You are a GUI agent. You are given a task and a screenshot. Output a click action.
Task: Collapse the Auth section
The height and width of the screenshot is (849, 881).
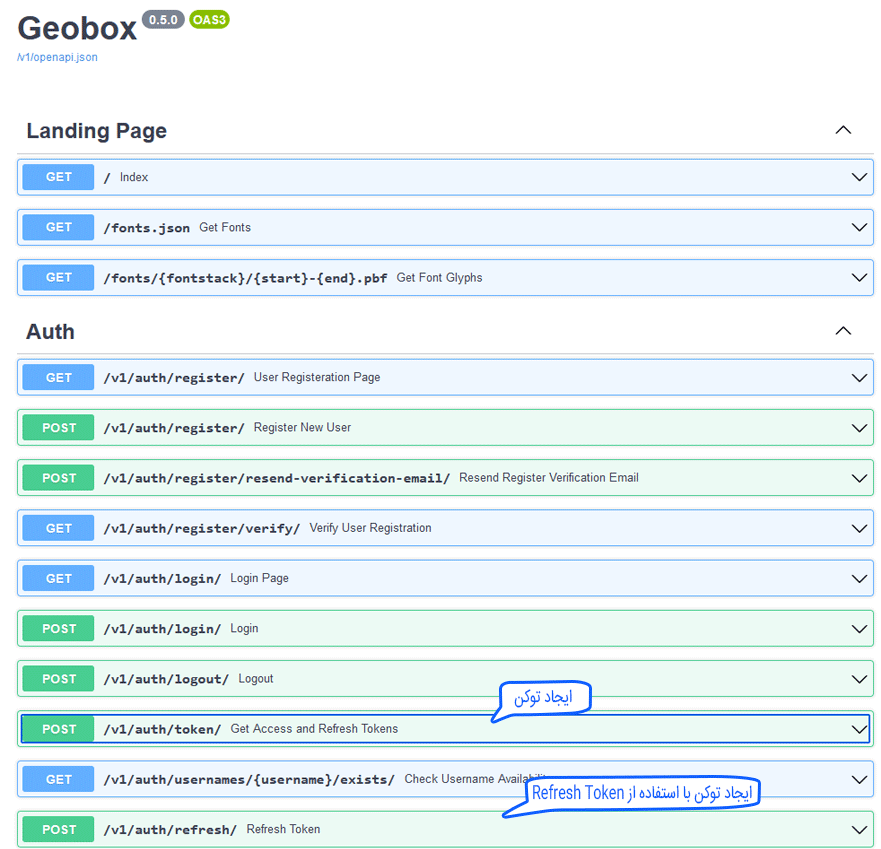(x=843, y=331)
